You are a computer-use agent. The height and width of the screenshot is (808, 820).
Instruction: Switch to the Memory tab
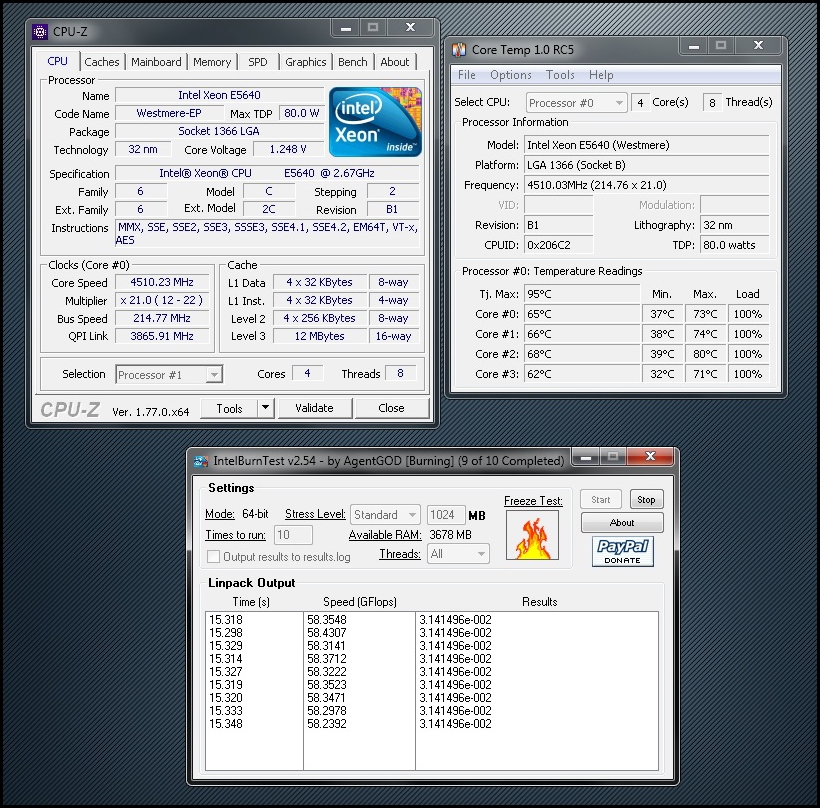(x=212, y=62)
